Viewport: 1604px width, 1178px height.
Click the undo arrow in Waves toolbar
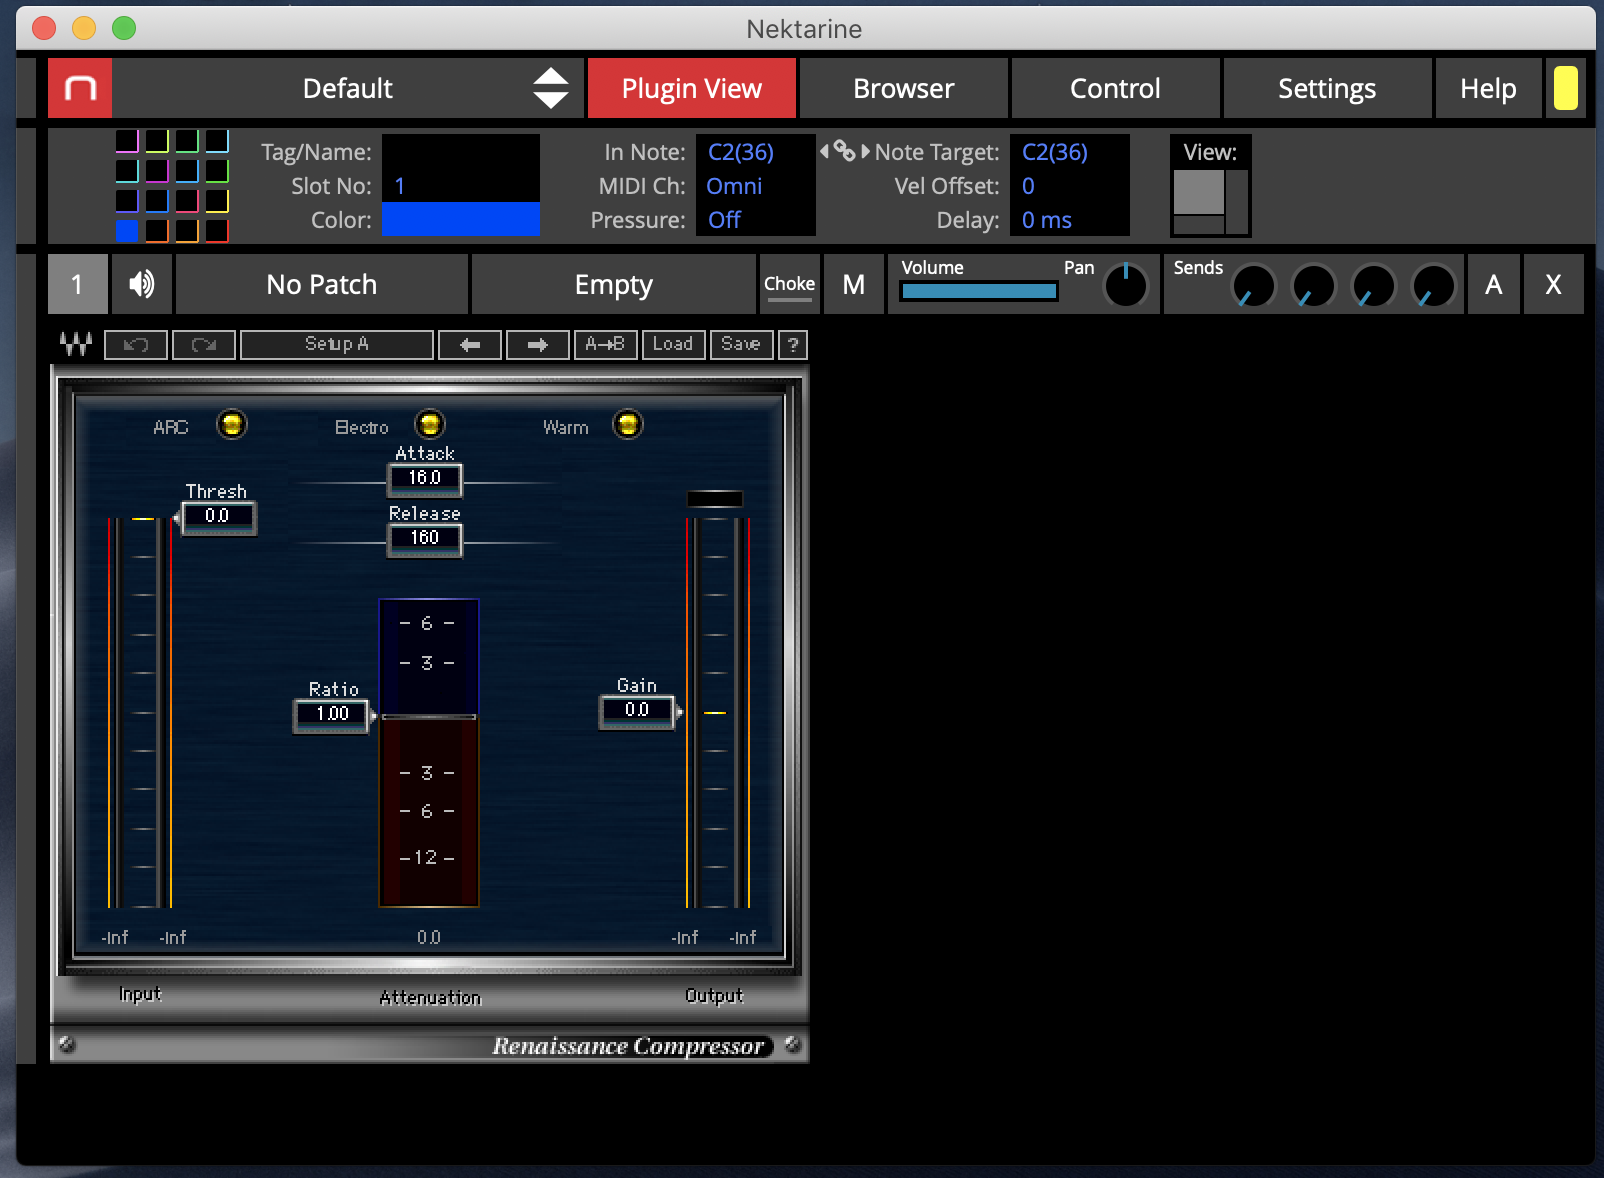pos(136,345)
